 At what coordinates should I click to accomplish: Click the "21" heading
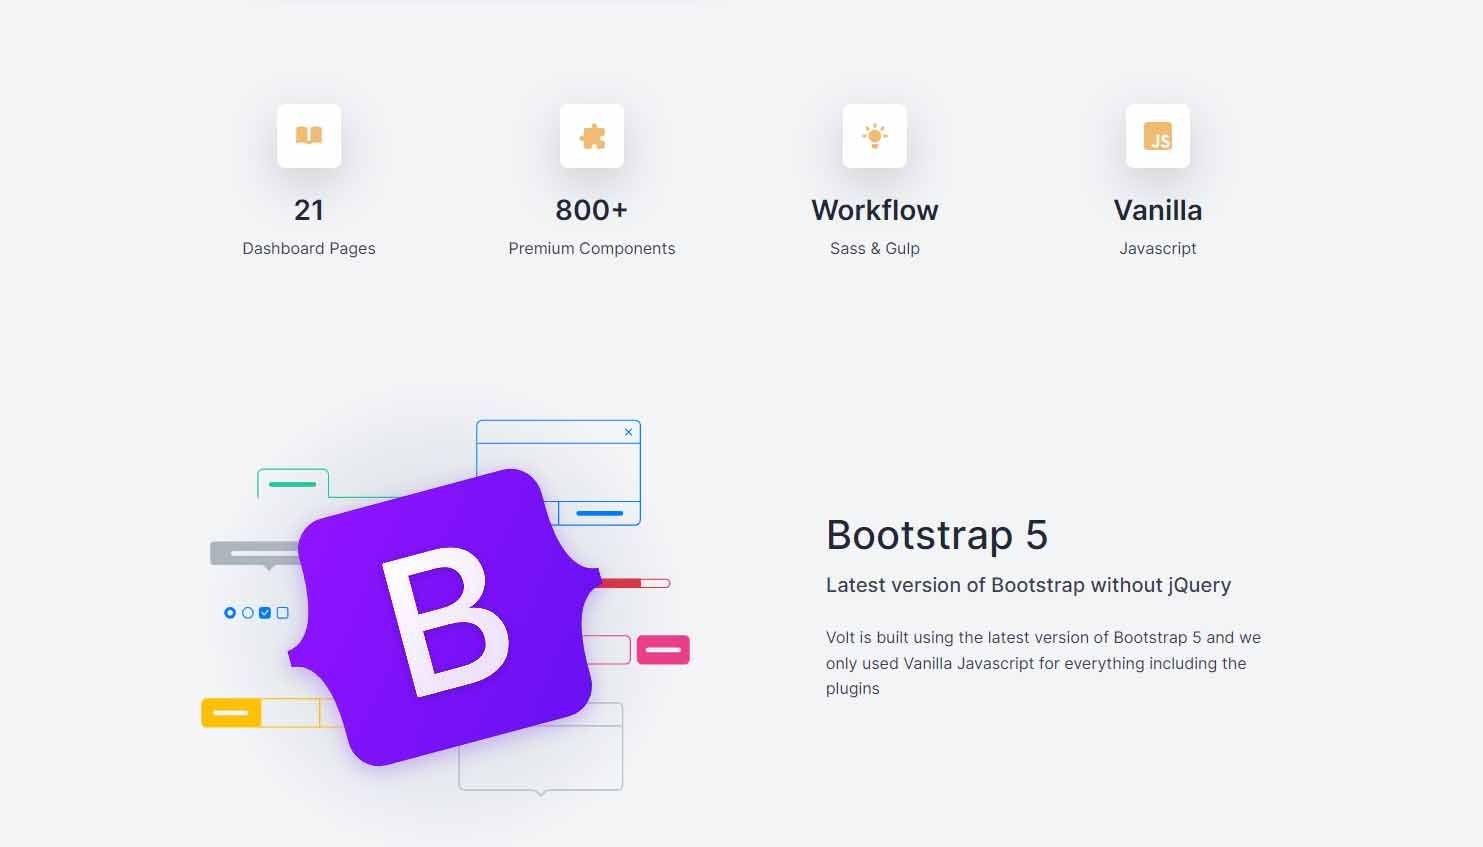pos(309,210)
